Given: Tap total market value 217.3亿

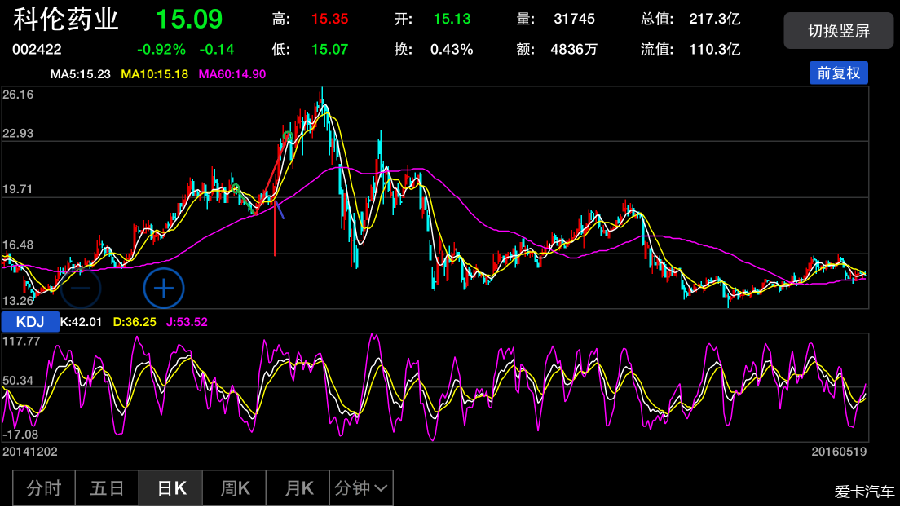Looking at the screenshot, I should (715, 19).
